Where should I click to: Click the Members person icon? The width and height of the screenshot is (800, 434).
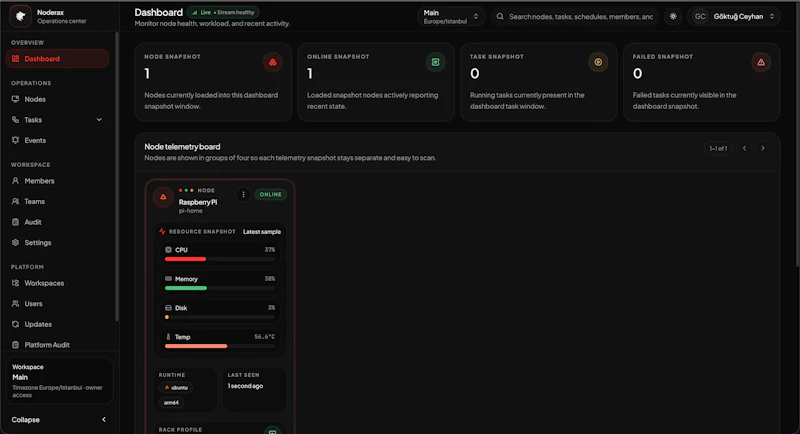point(15,181)
